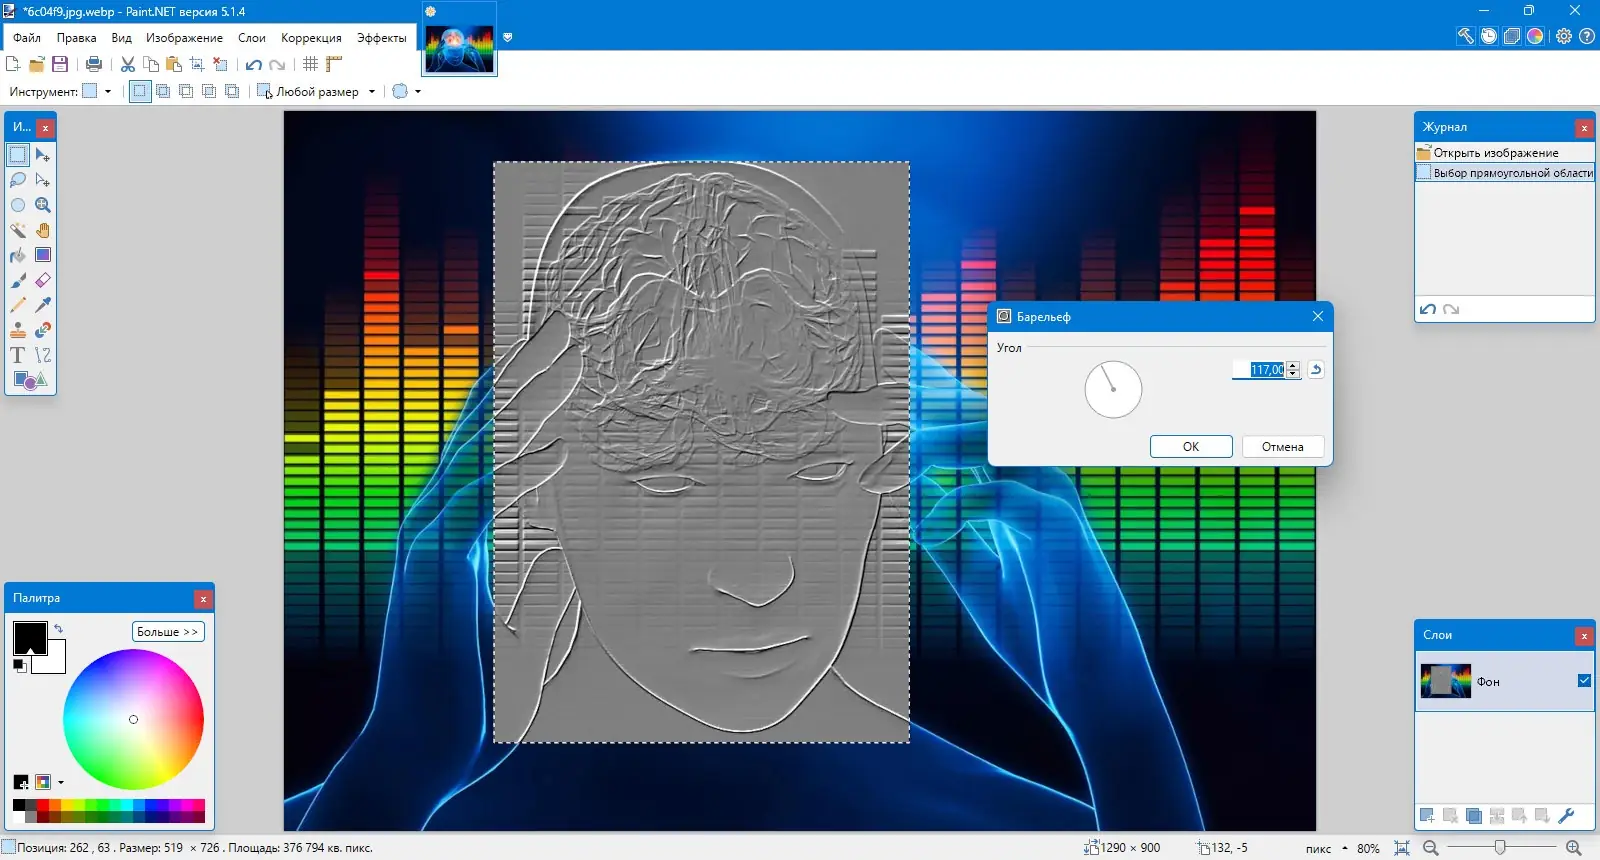Select the Gradient tool
Image resolution: width=1600 pixels, height=860 pixels.
coord(43,255)
